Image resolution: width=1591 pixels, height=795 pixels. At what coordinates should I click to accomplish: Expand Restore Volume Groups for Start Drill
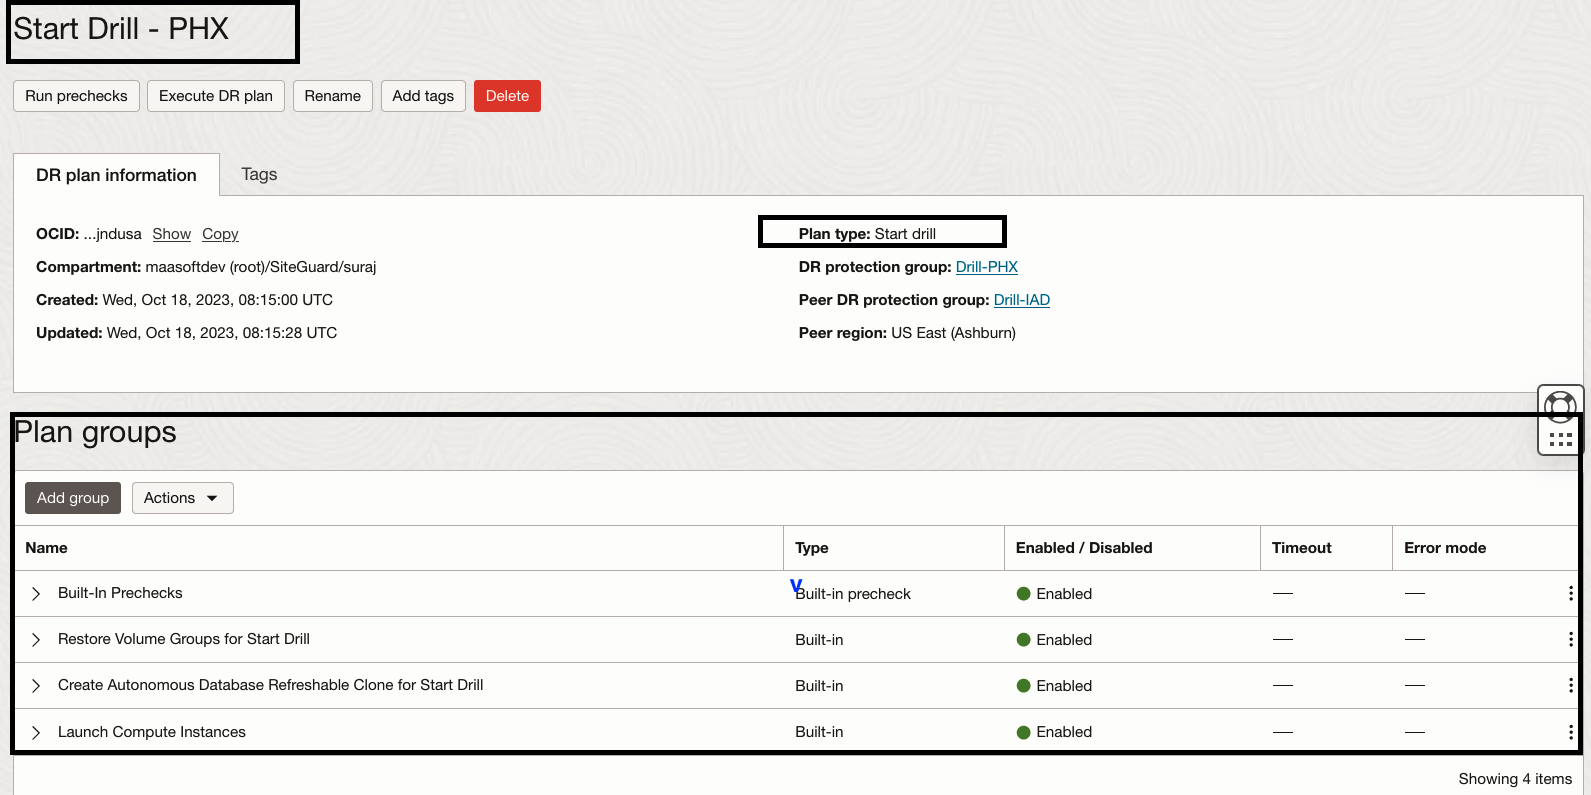click(x=36, y=640)
